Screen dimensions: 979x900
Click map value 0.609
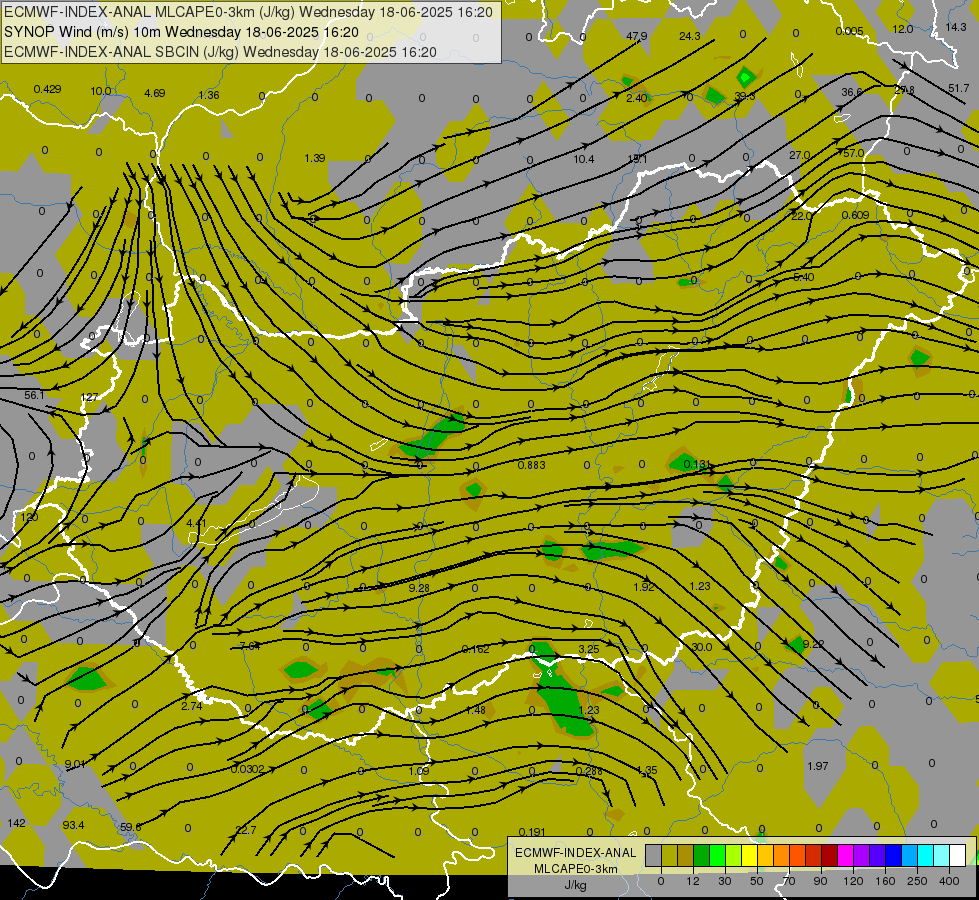(x=855, y=215)
